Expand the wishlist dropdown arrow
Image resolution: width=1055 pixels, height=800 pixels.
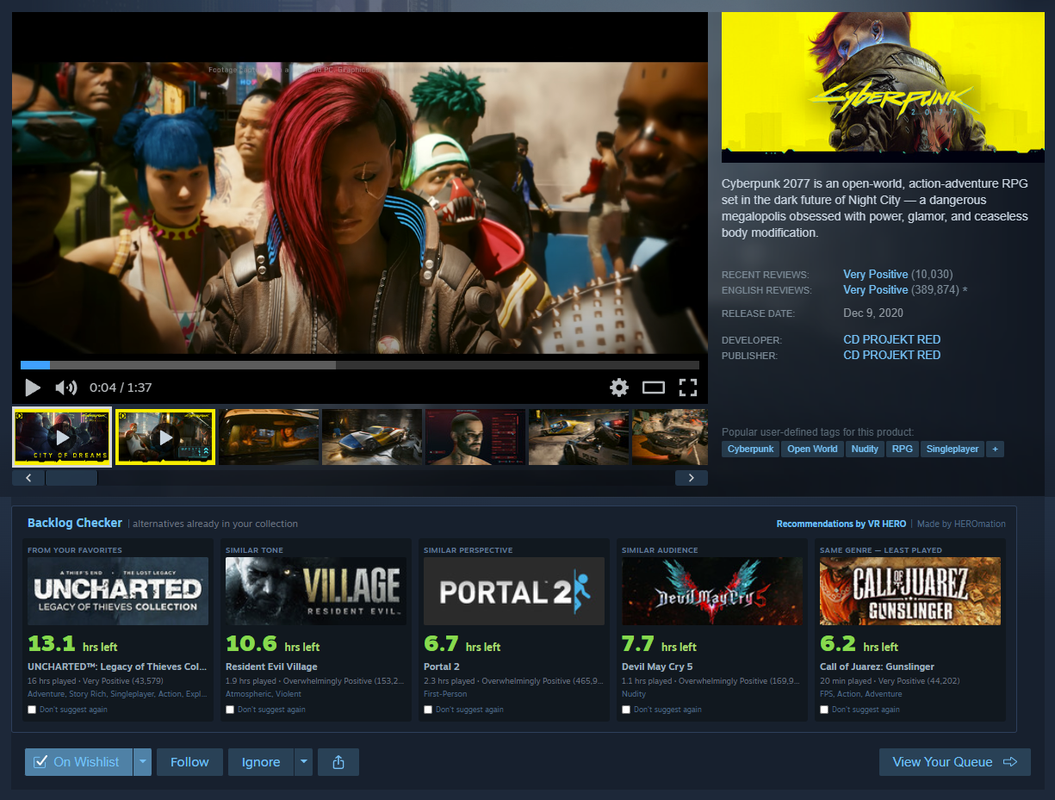[143, 762]
